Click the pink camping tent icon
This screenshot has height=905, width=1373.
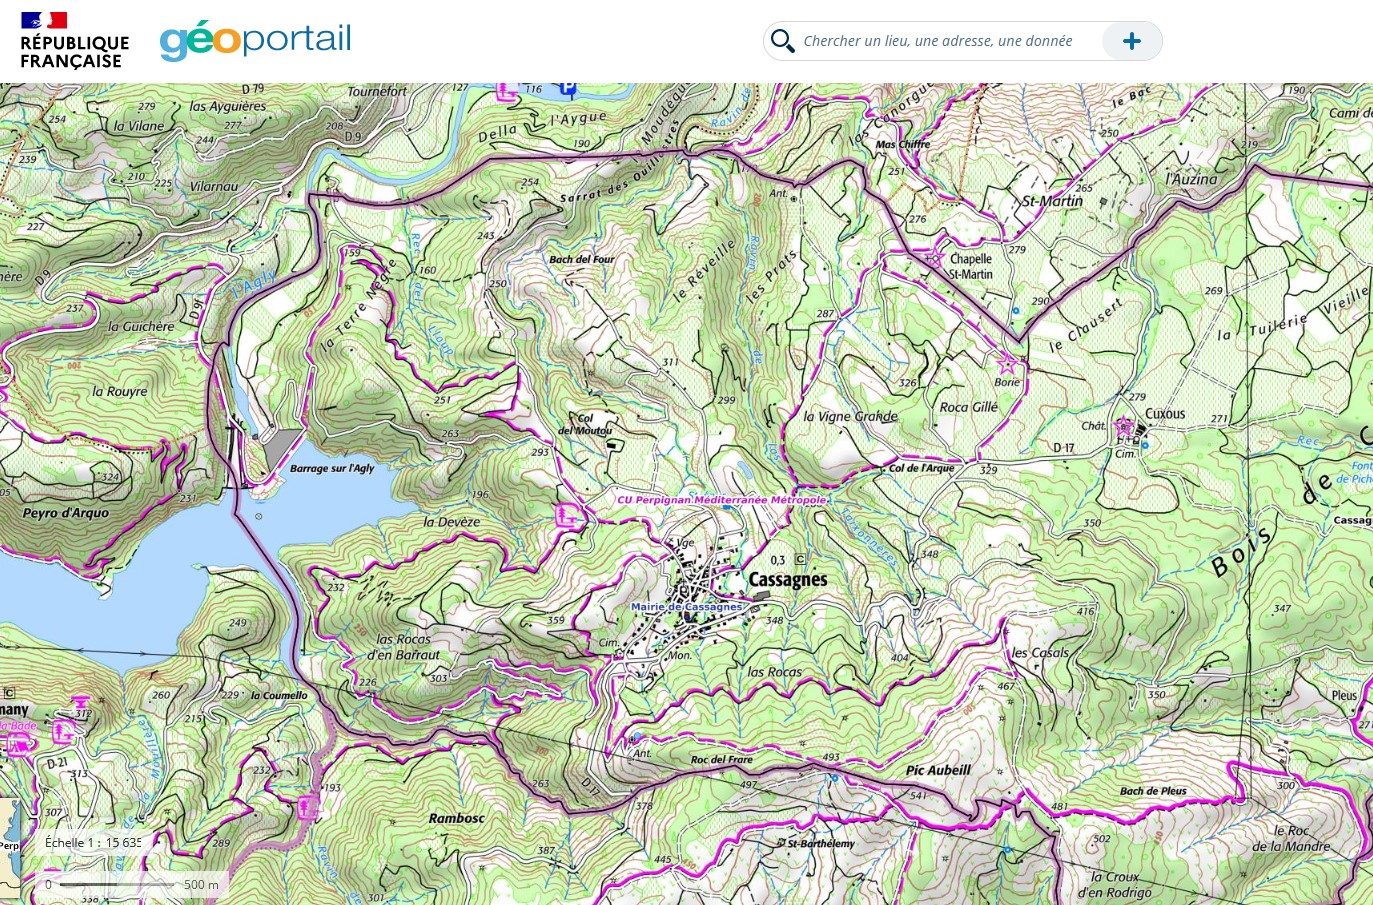(x=17, y=743)
